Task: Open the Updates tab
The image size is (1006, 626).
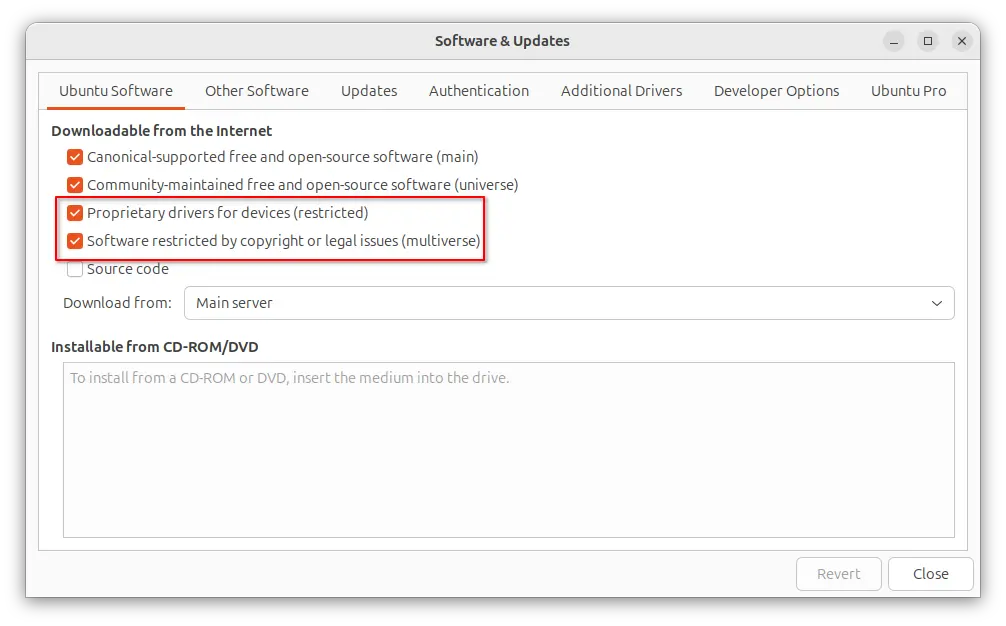Action: coord(369,91)
